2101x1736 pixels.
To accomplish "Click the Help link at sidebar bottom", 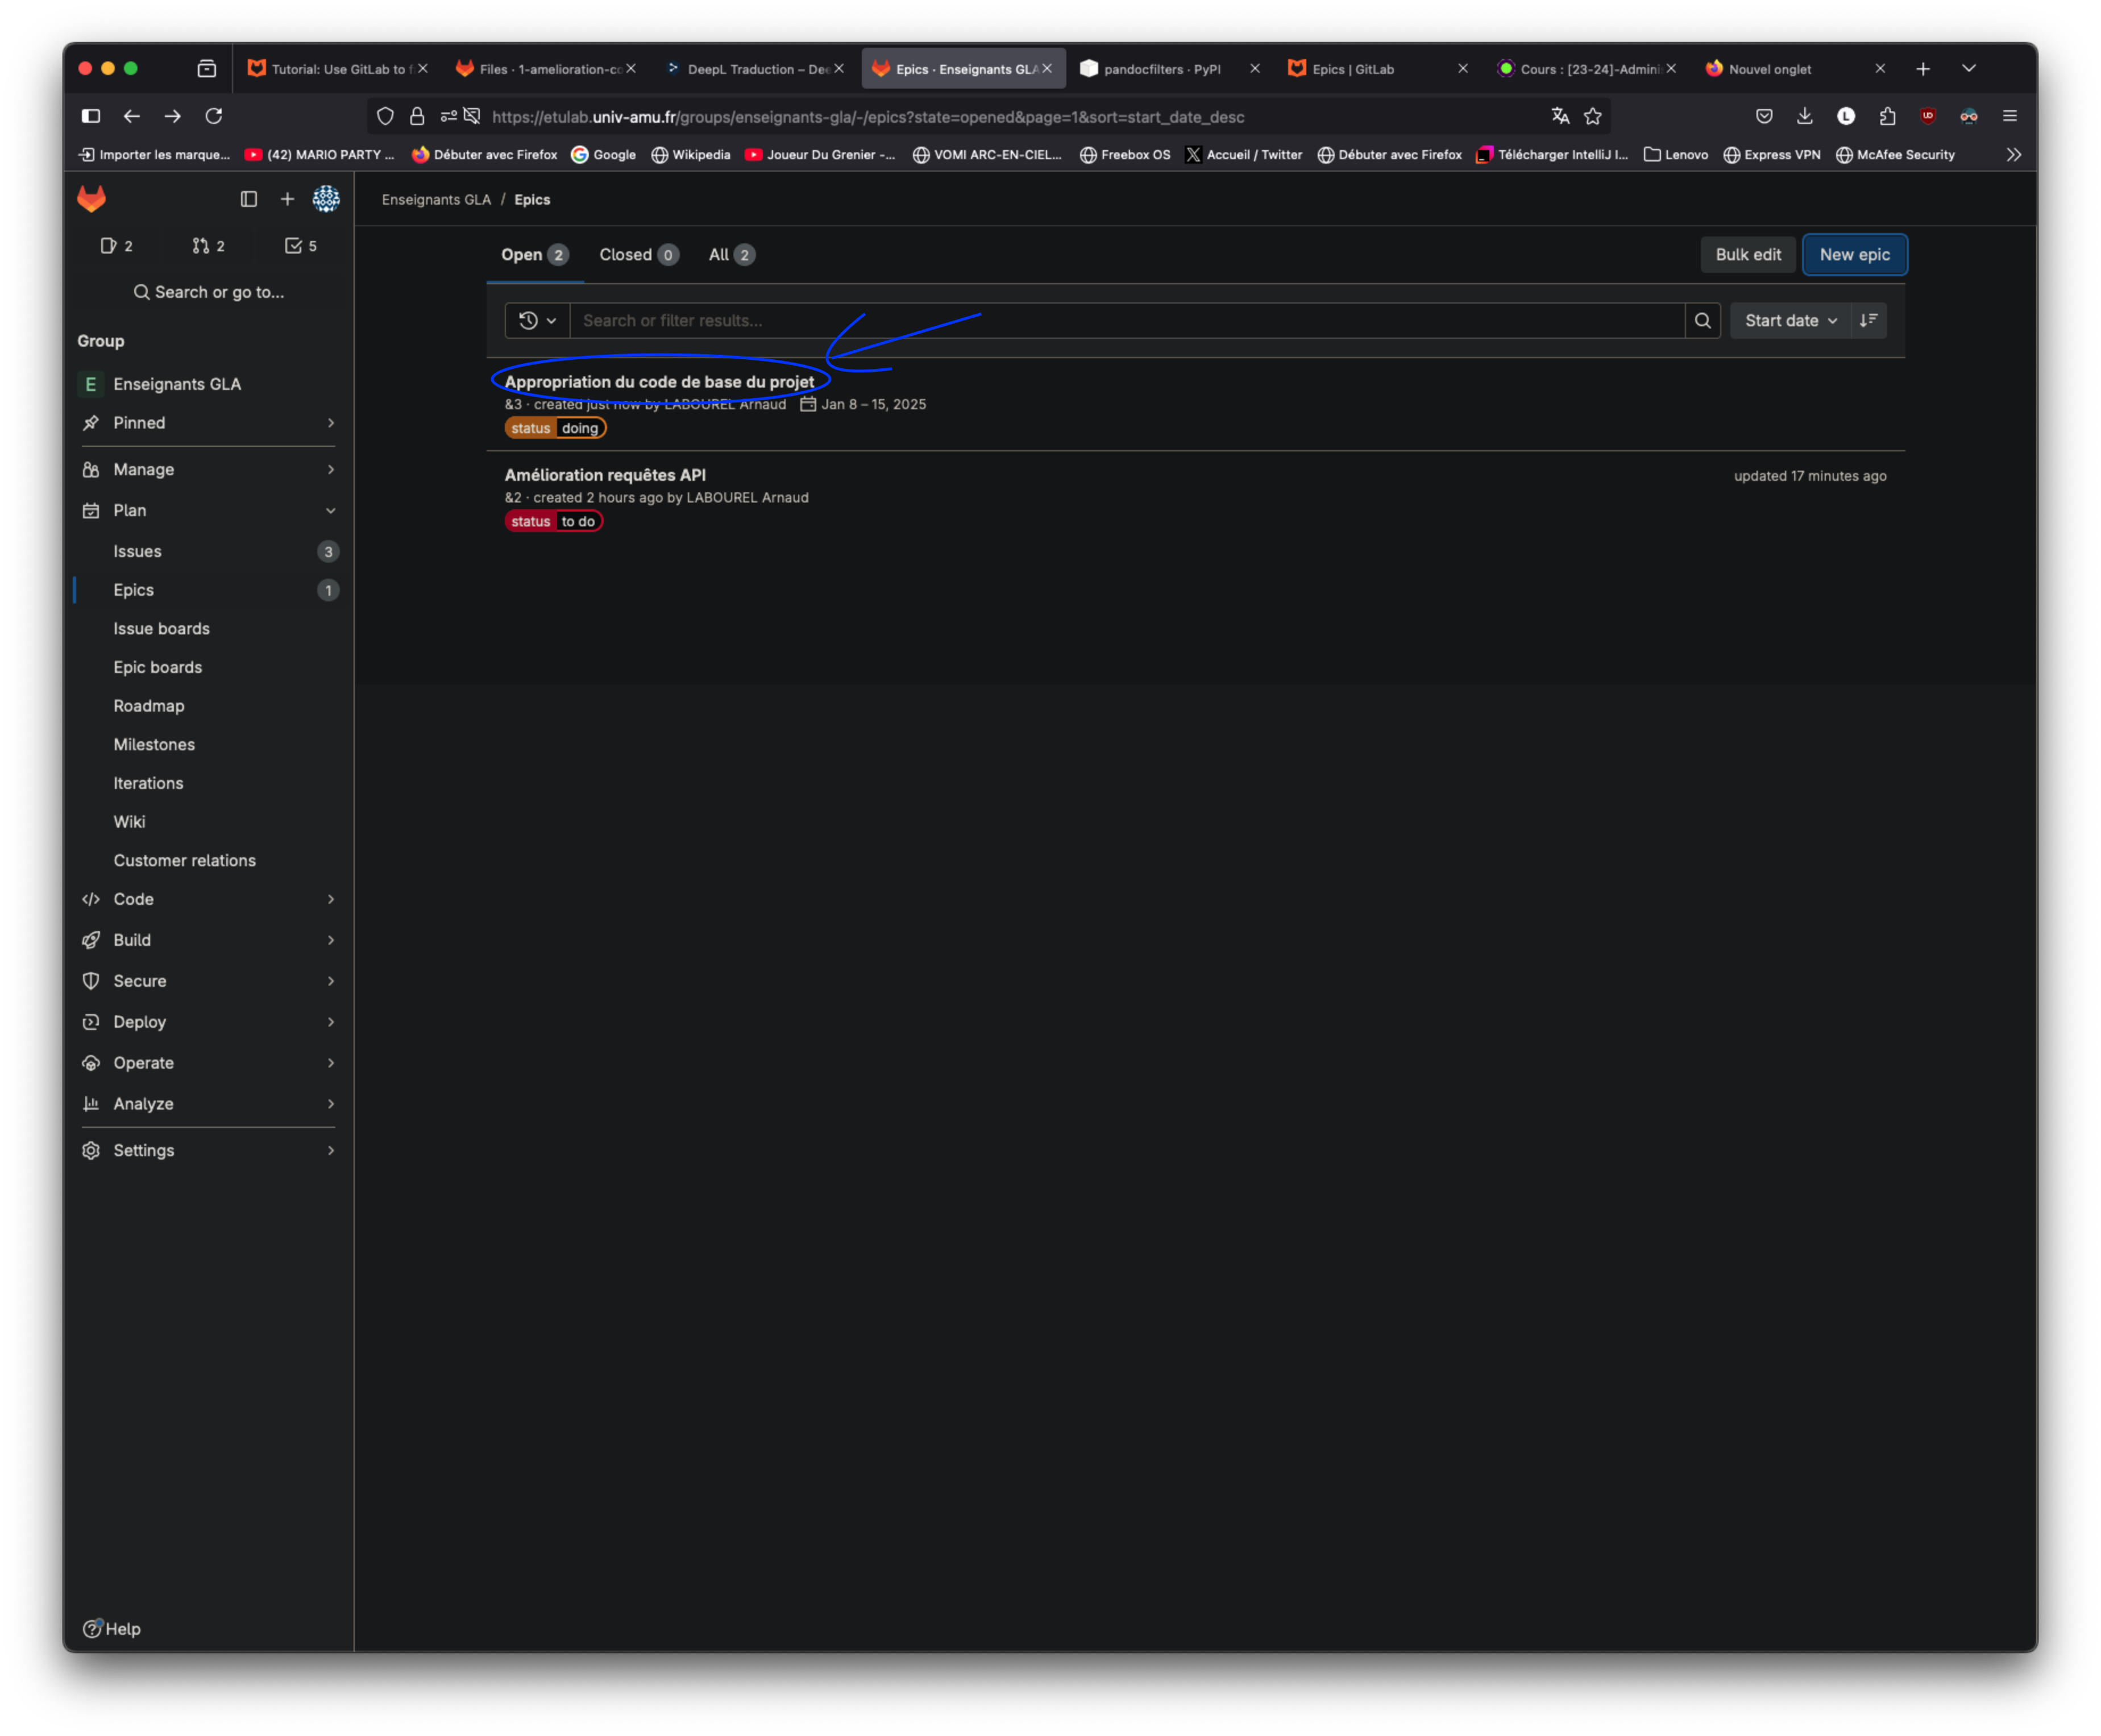I will pyautogui.click(x=111, y=1628).
